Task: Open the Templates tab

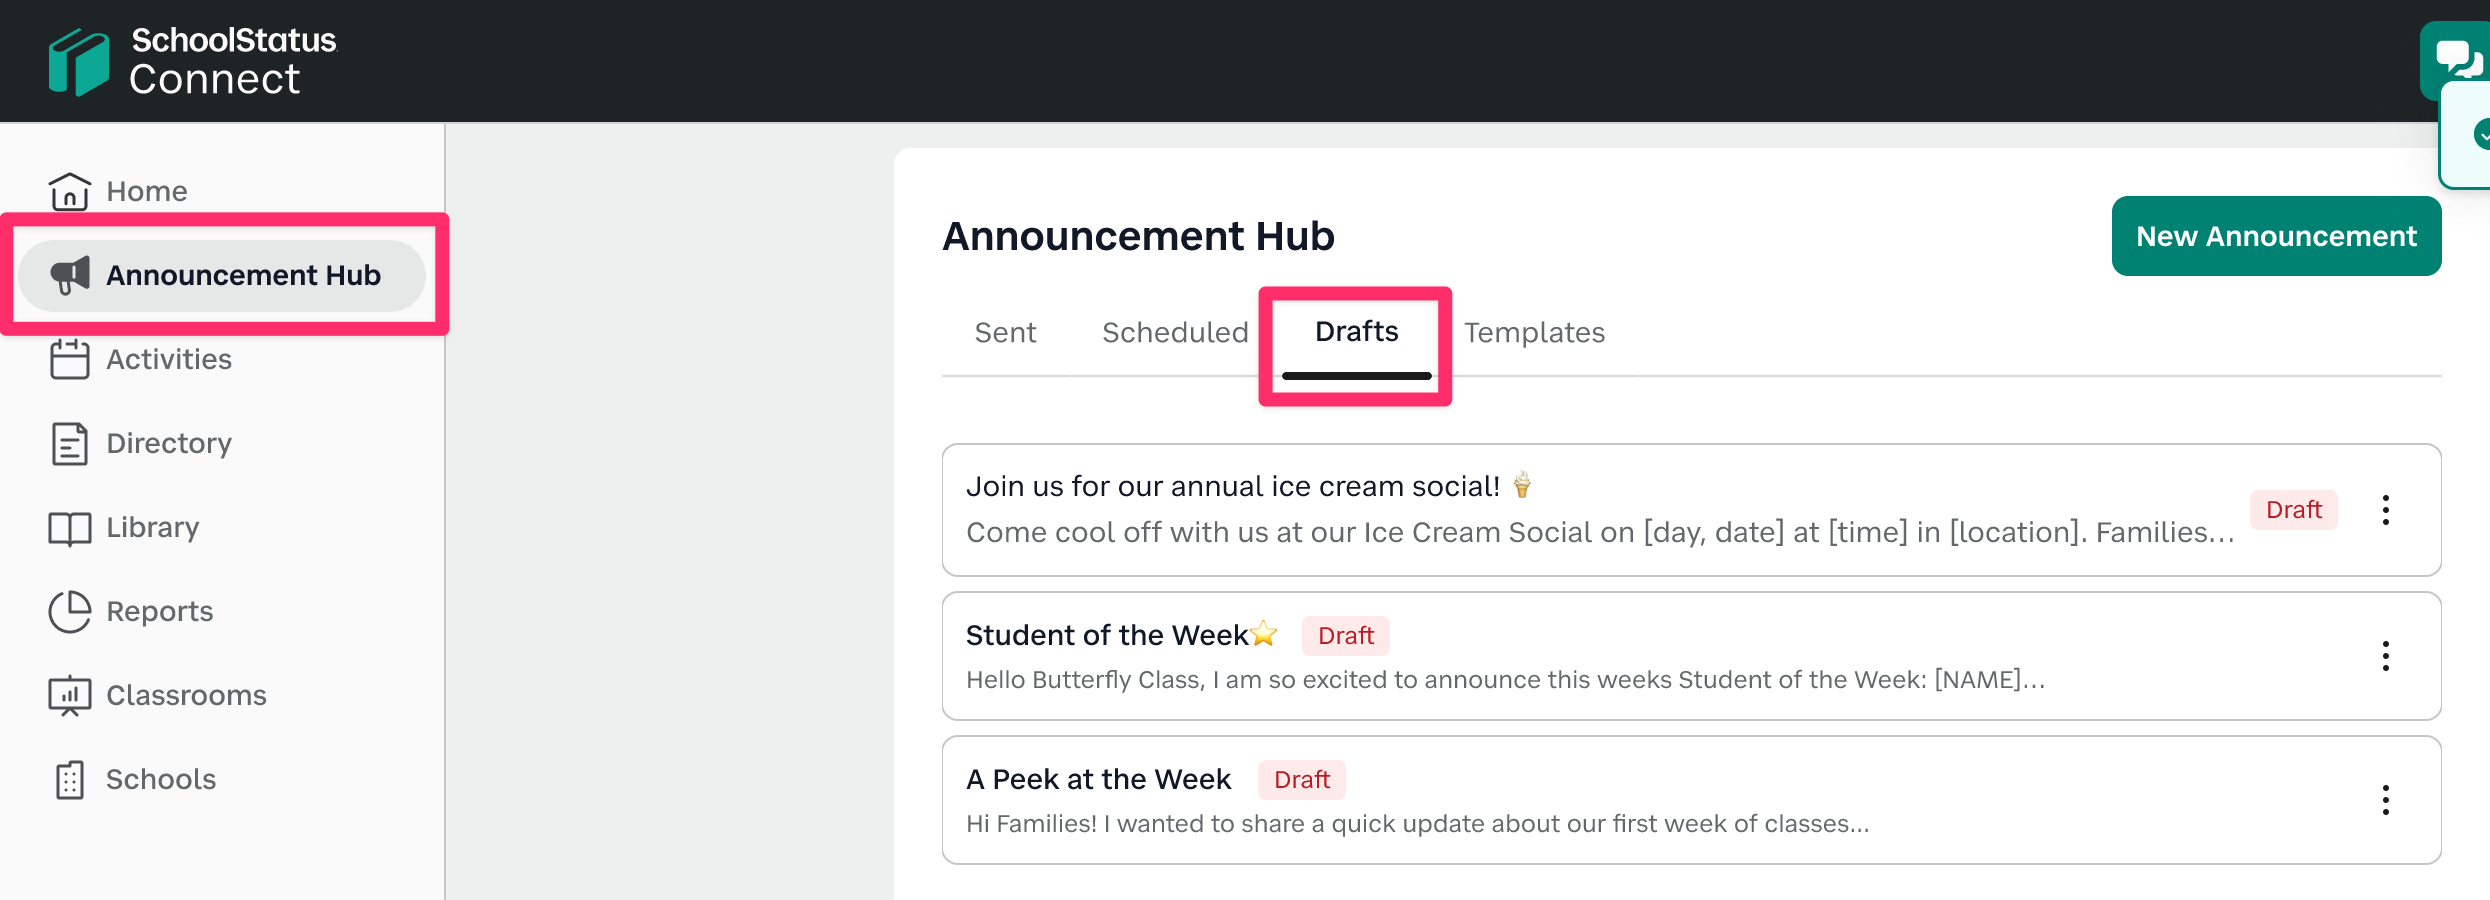Action: [1534, 332]
